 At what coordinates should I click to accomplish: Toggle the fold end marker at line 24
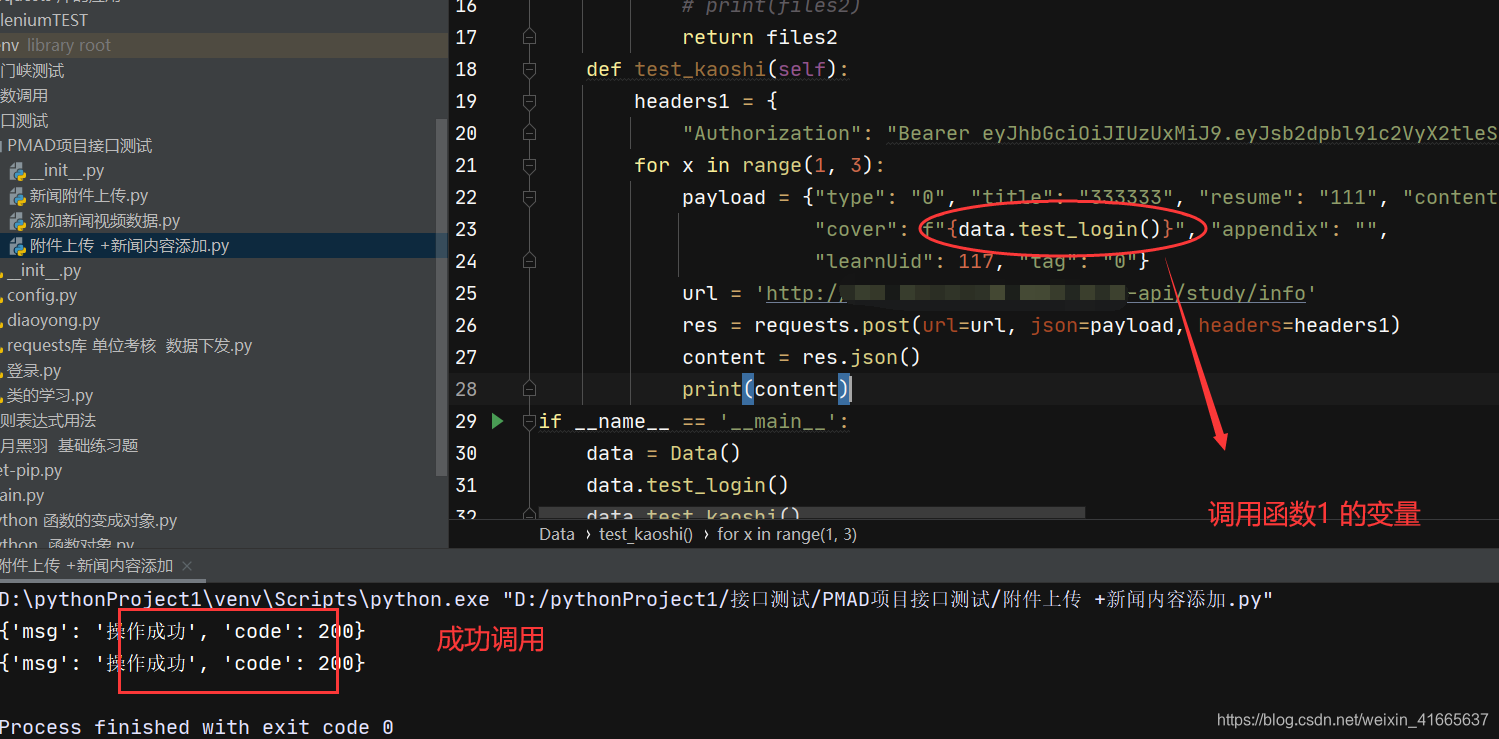pyautogui.click(x=529, y=261)
